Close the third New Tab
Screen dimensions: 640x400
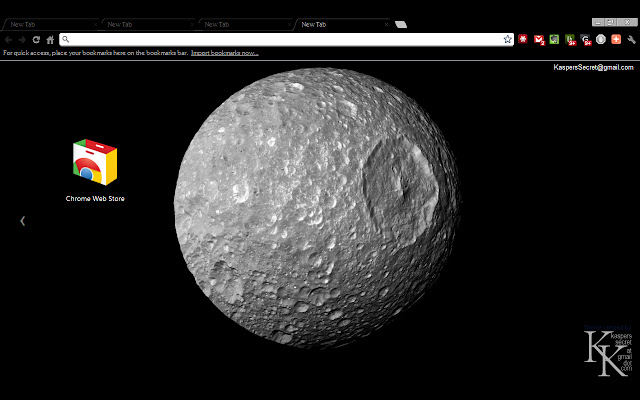tap(289, 24)
